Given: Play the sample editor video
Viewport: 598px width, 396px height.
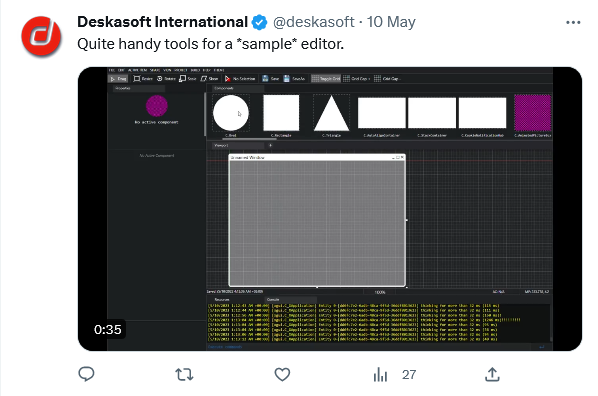Looking at the screenshot, I should (x=330, y=209).
